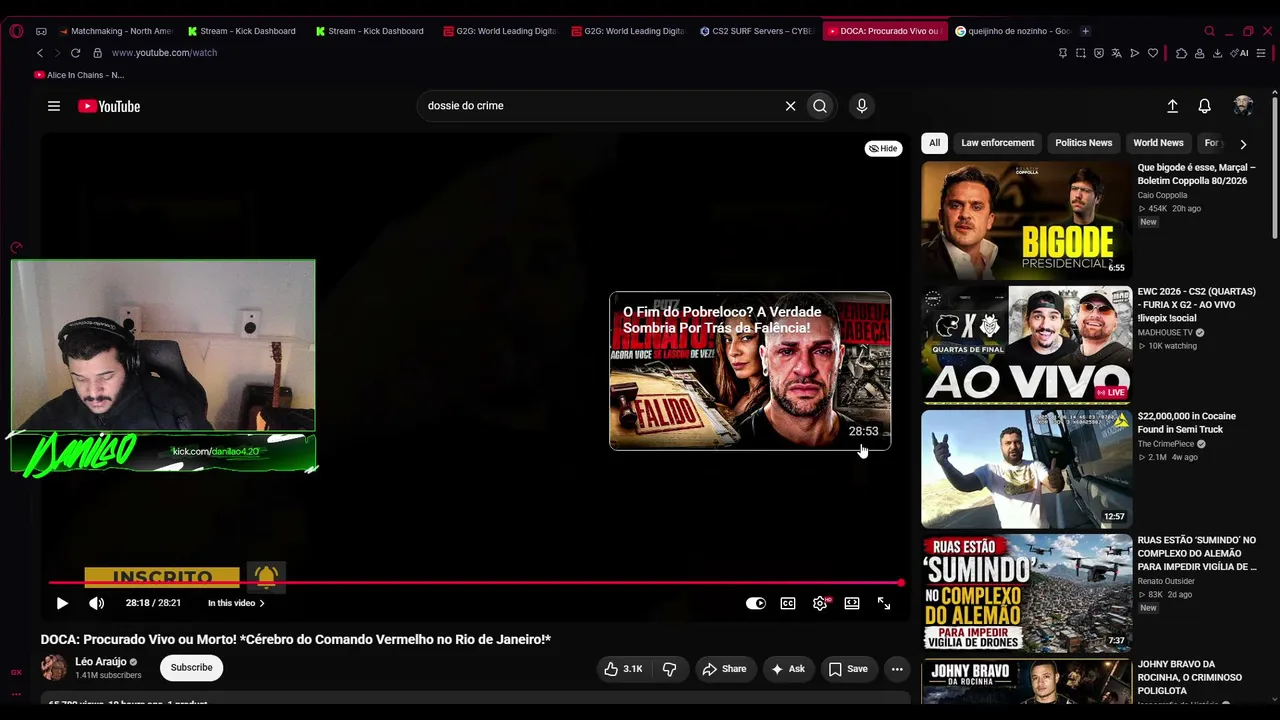Open the YouTube upload/create icon
Viewport: 1280px width, 720px height.
1172,106
